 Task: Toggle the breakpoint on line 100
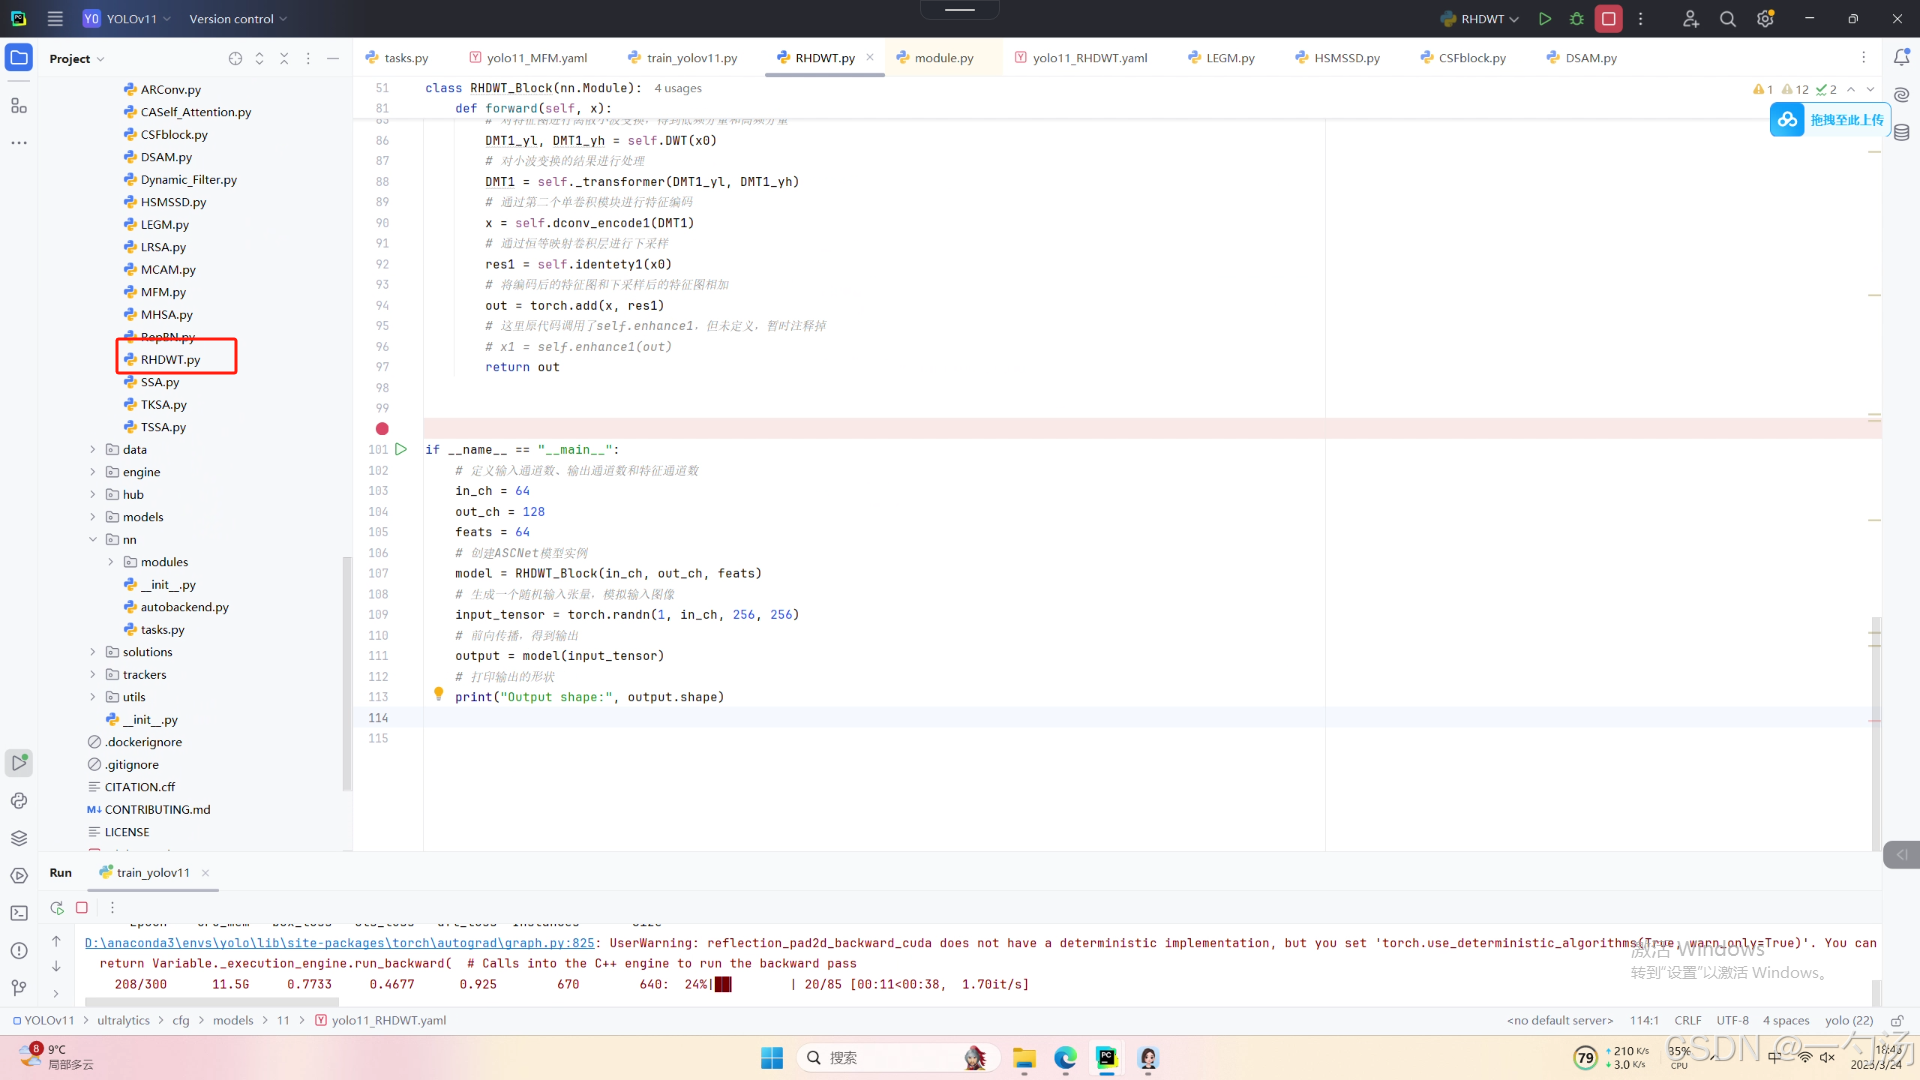(x=382, y=429)
